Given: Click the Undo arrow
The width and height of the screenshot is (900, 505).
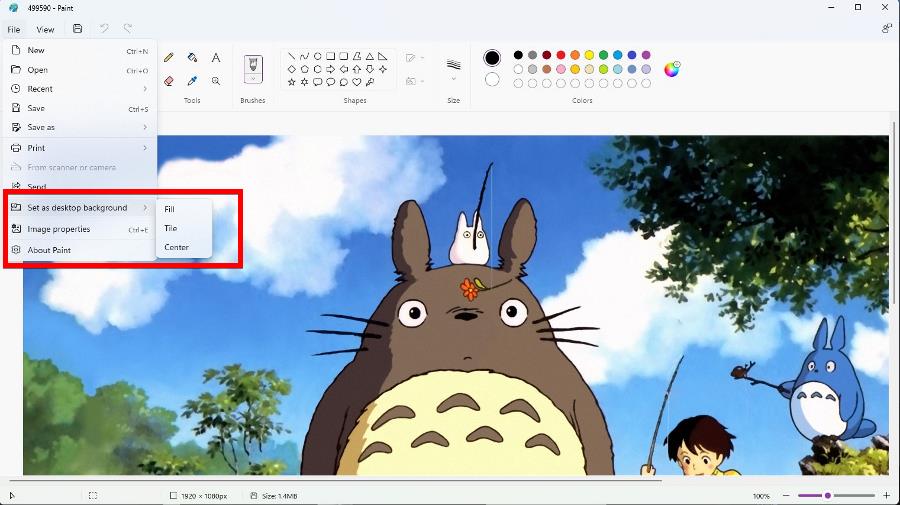Looking at the screenshot, I should (104, 29).
